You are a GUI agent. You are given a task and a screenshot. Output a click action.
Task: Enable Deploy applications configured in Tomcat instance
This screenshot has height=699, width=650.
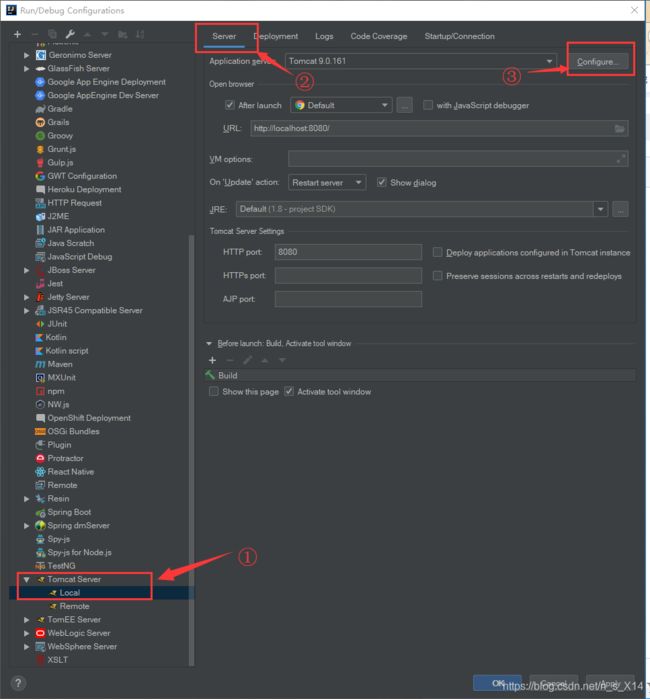click(x=438, y=252)
